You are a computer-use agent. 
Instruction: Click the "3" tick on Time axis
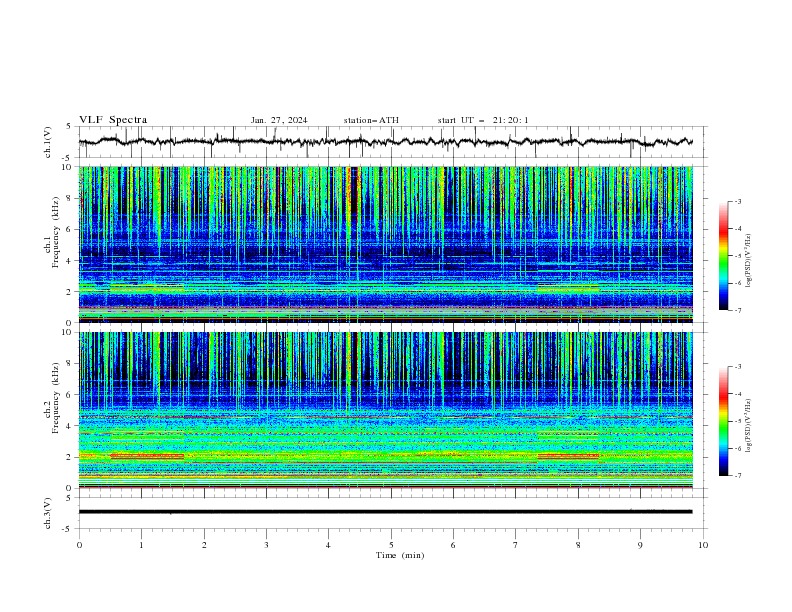(x=266, y=545)
